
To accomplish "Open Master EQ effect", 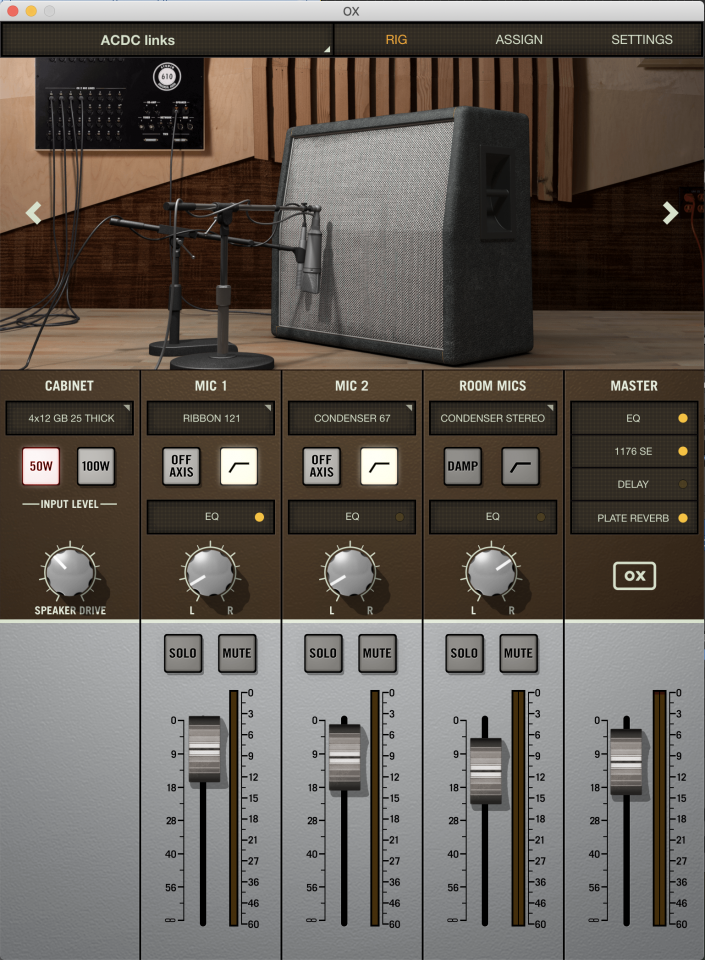I will [634, 418].
